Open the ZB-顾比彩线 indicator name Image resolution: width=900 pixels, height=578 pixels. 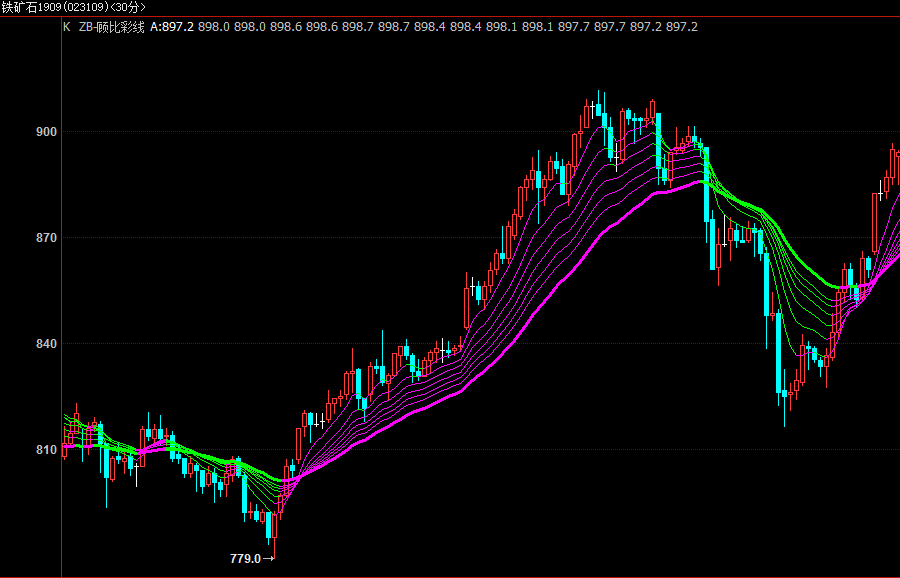(x=111, y=27)
